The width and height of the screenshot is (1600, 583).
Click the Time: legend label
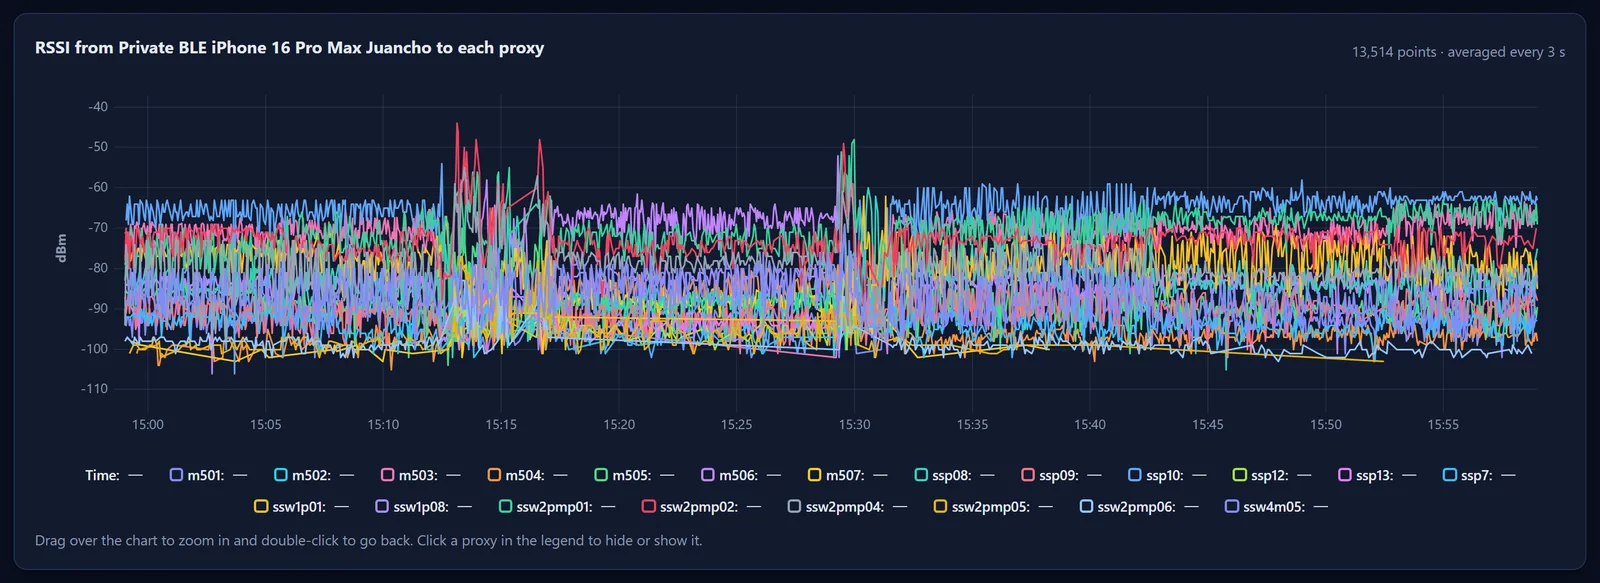tap(102, 475)
